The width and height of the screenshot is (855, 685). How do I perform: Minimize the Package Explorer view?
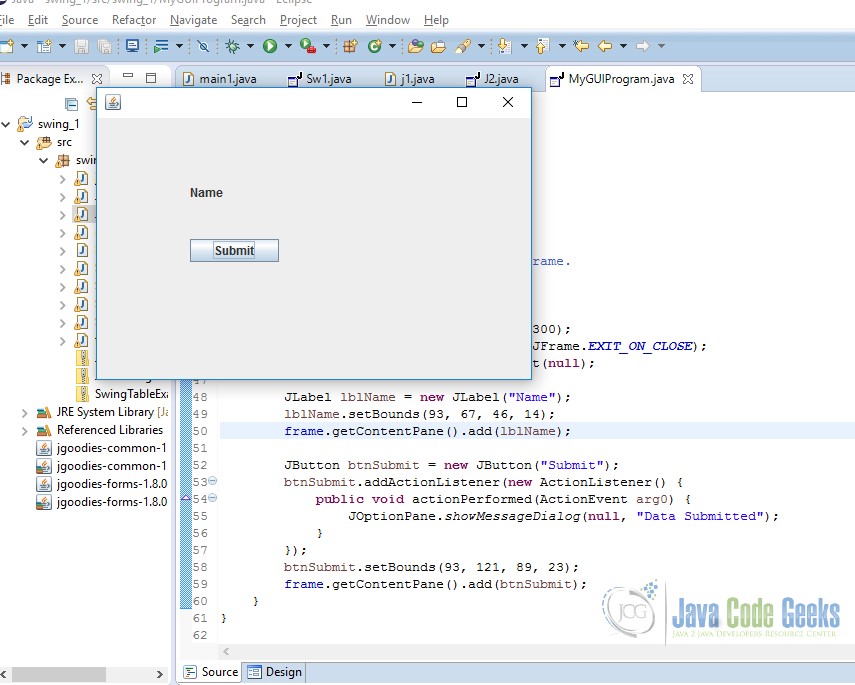128,75
